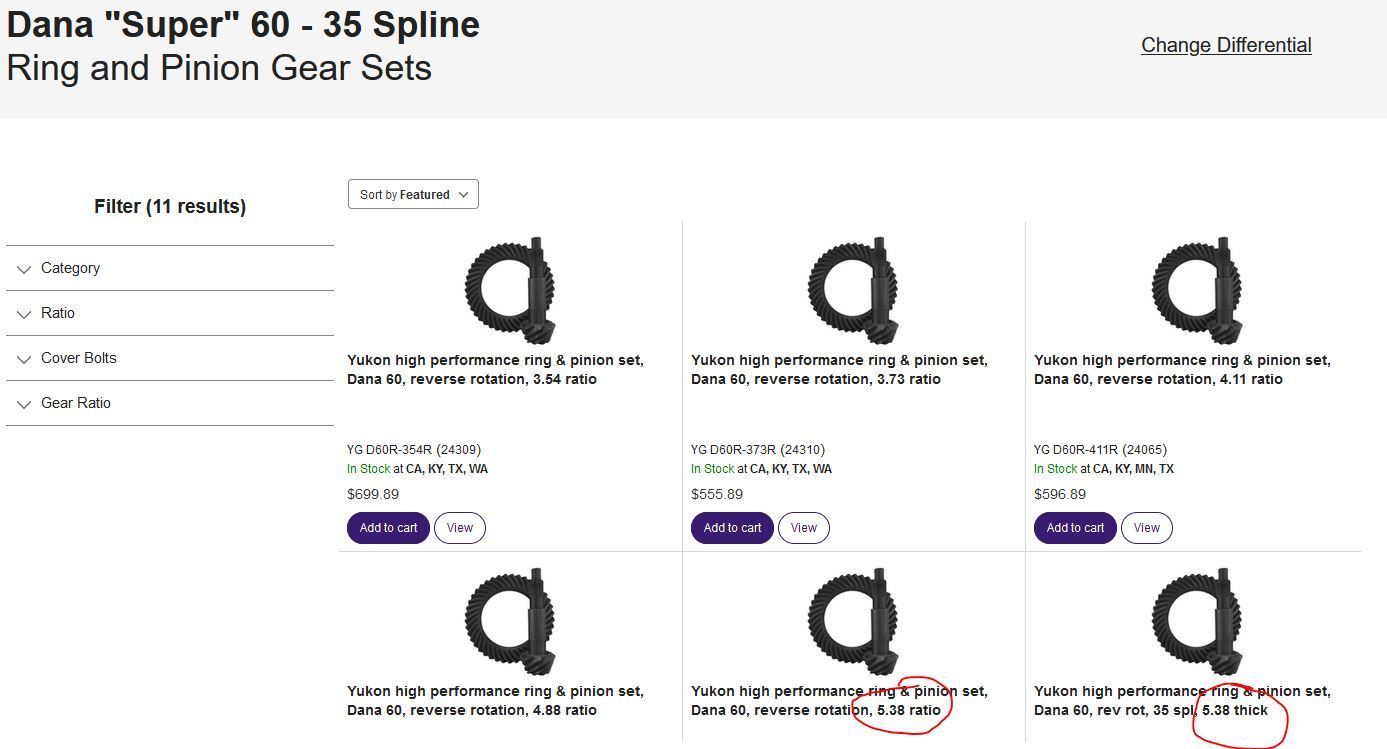The height and width of the screenshot is (749, 1387).
Task: Add the 3.73 ratio set to cart
Action: click(x=732, y=528)
